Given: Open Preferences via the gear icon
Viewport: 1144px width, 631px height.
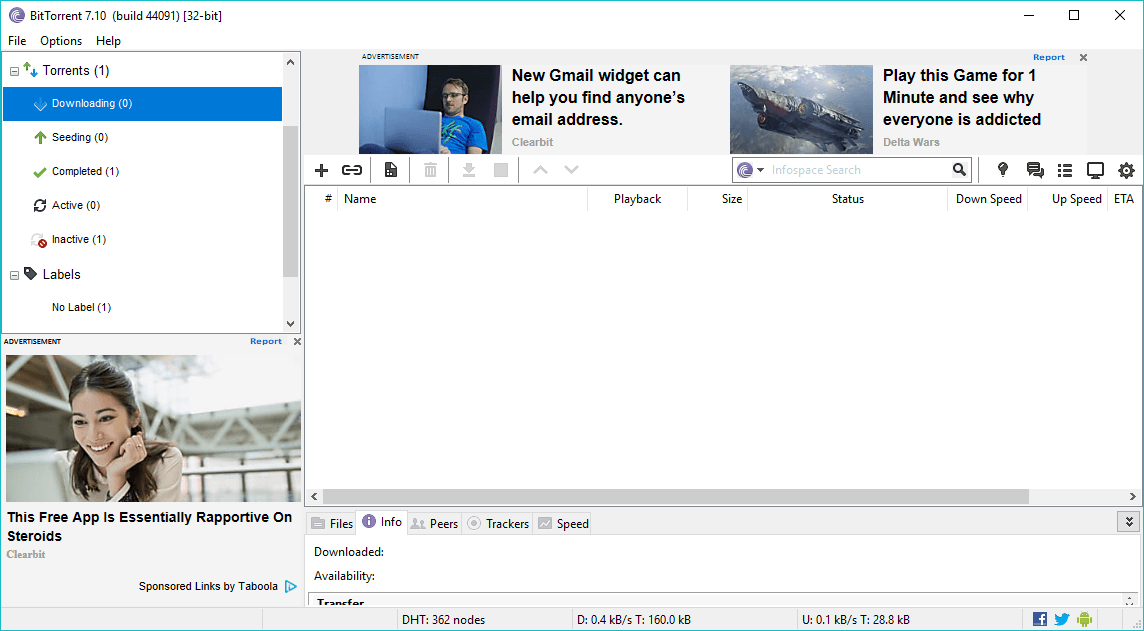Looking at the screenshot, I should [x=1126, y=171].
